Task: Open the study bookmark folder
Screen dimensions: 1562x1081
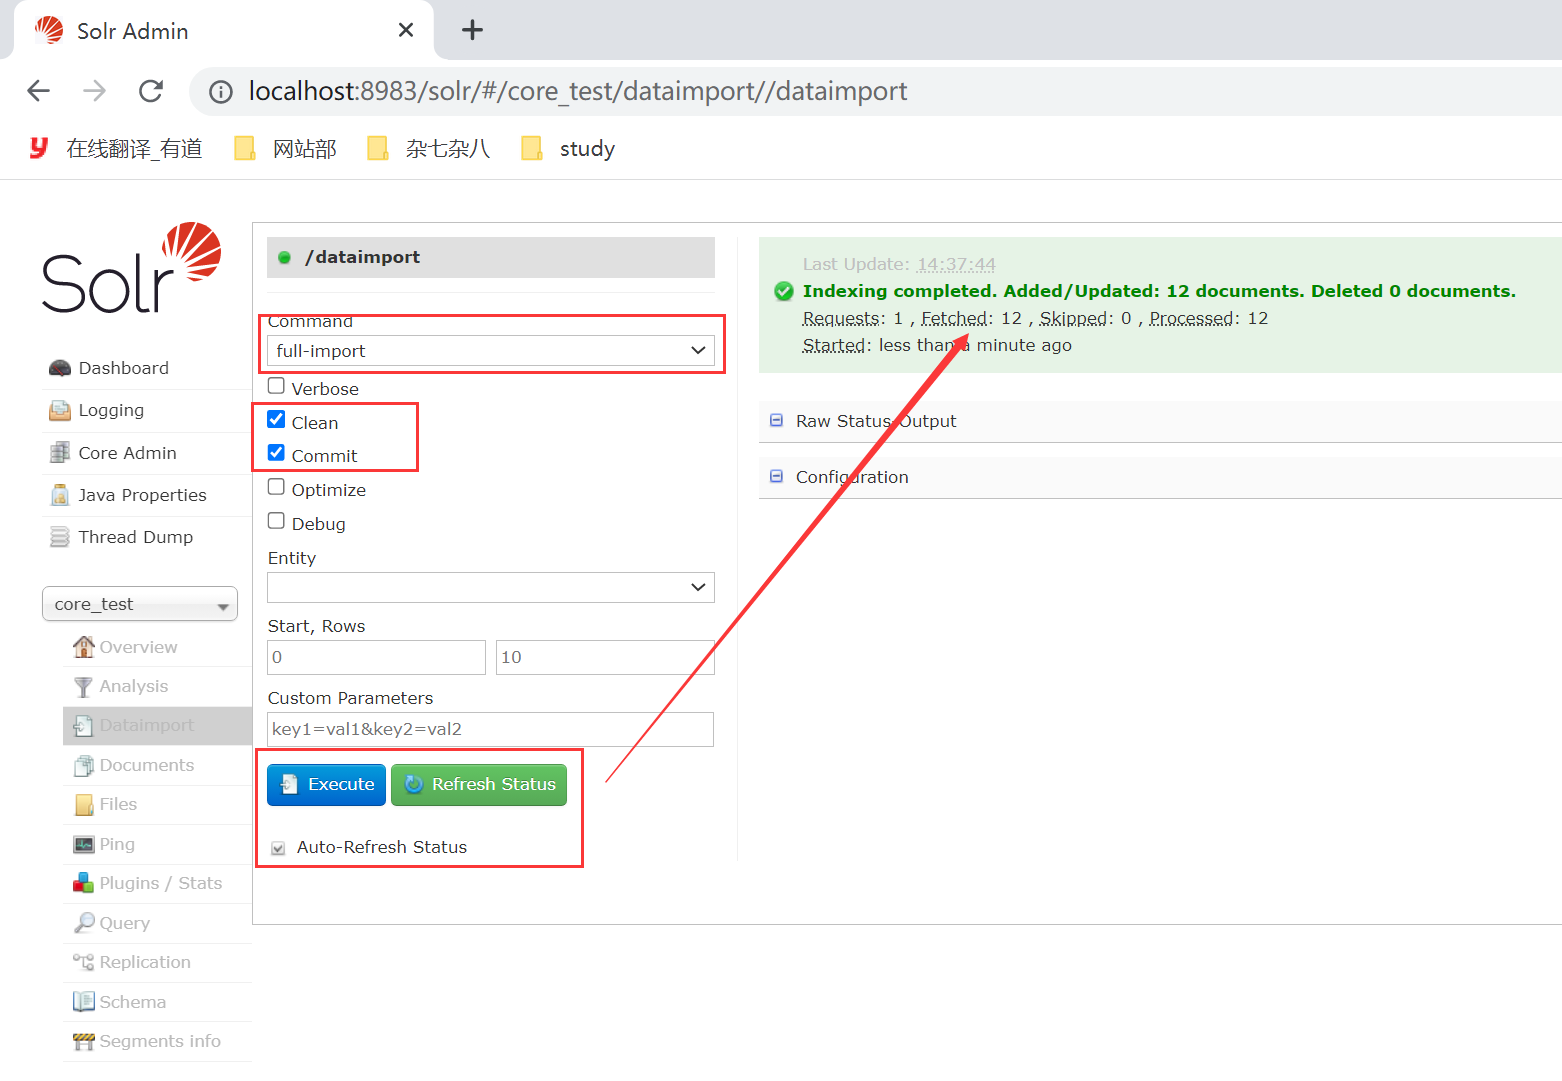Action: coord(568,149)
